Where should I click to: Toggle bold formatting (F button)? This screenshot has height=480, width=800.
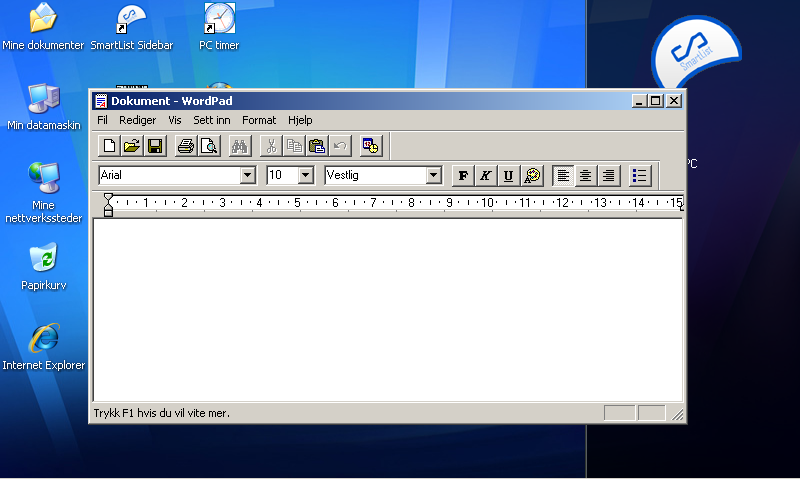(463, 175)
